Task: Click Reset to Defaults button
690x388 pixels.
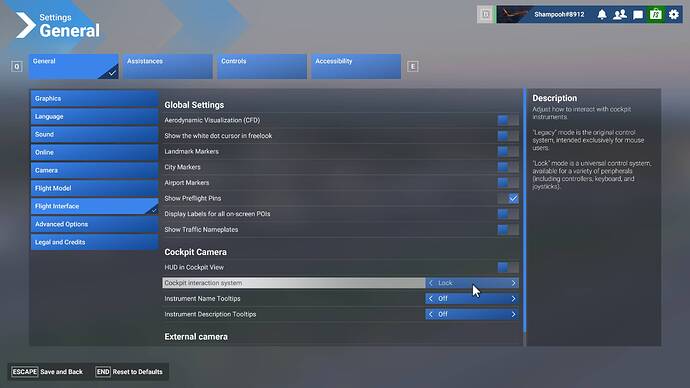Action: pos(129,372)
